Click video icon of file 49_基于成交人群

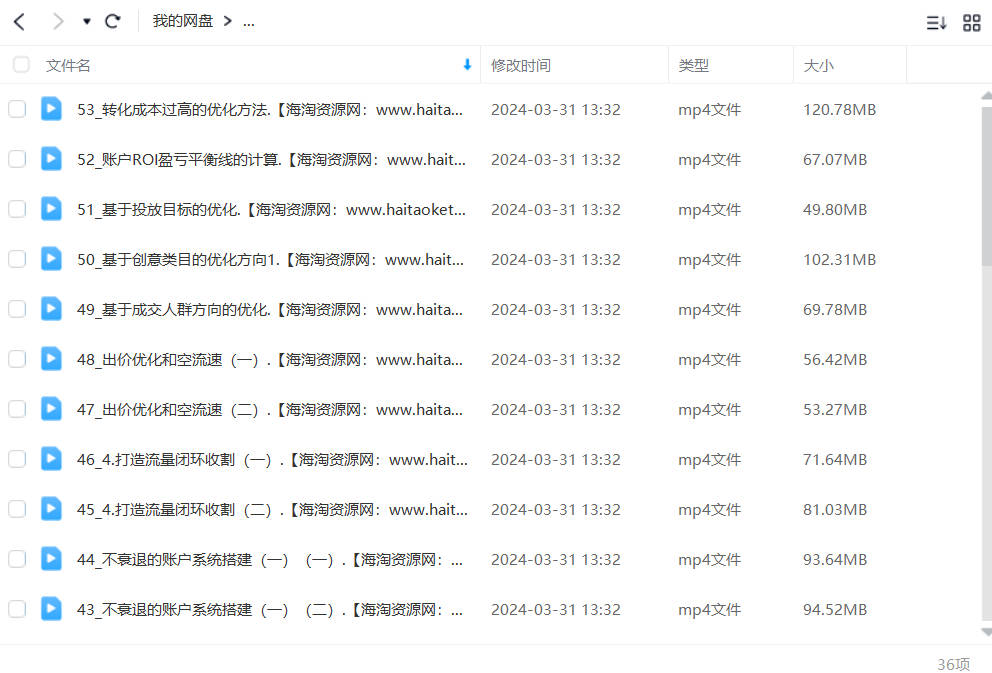(x=51, y=309)
